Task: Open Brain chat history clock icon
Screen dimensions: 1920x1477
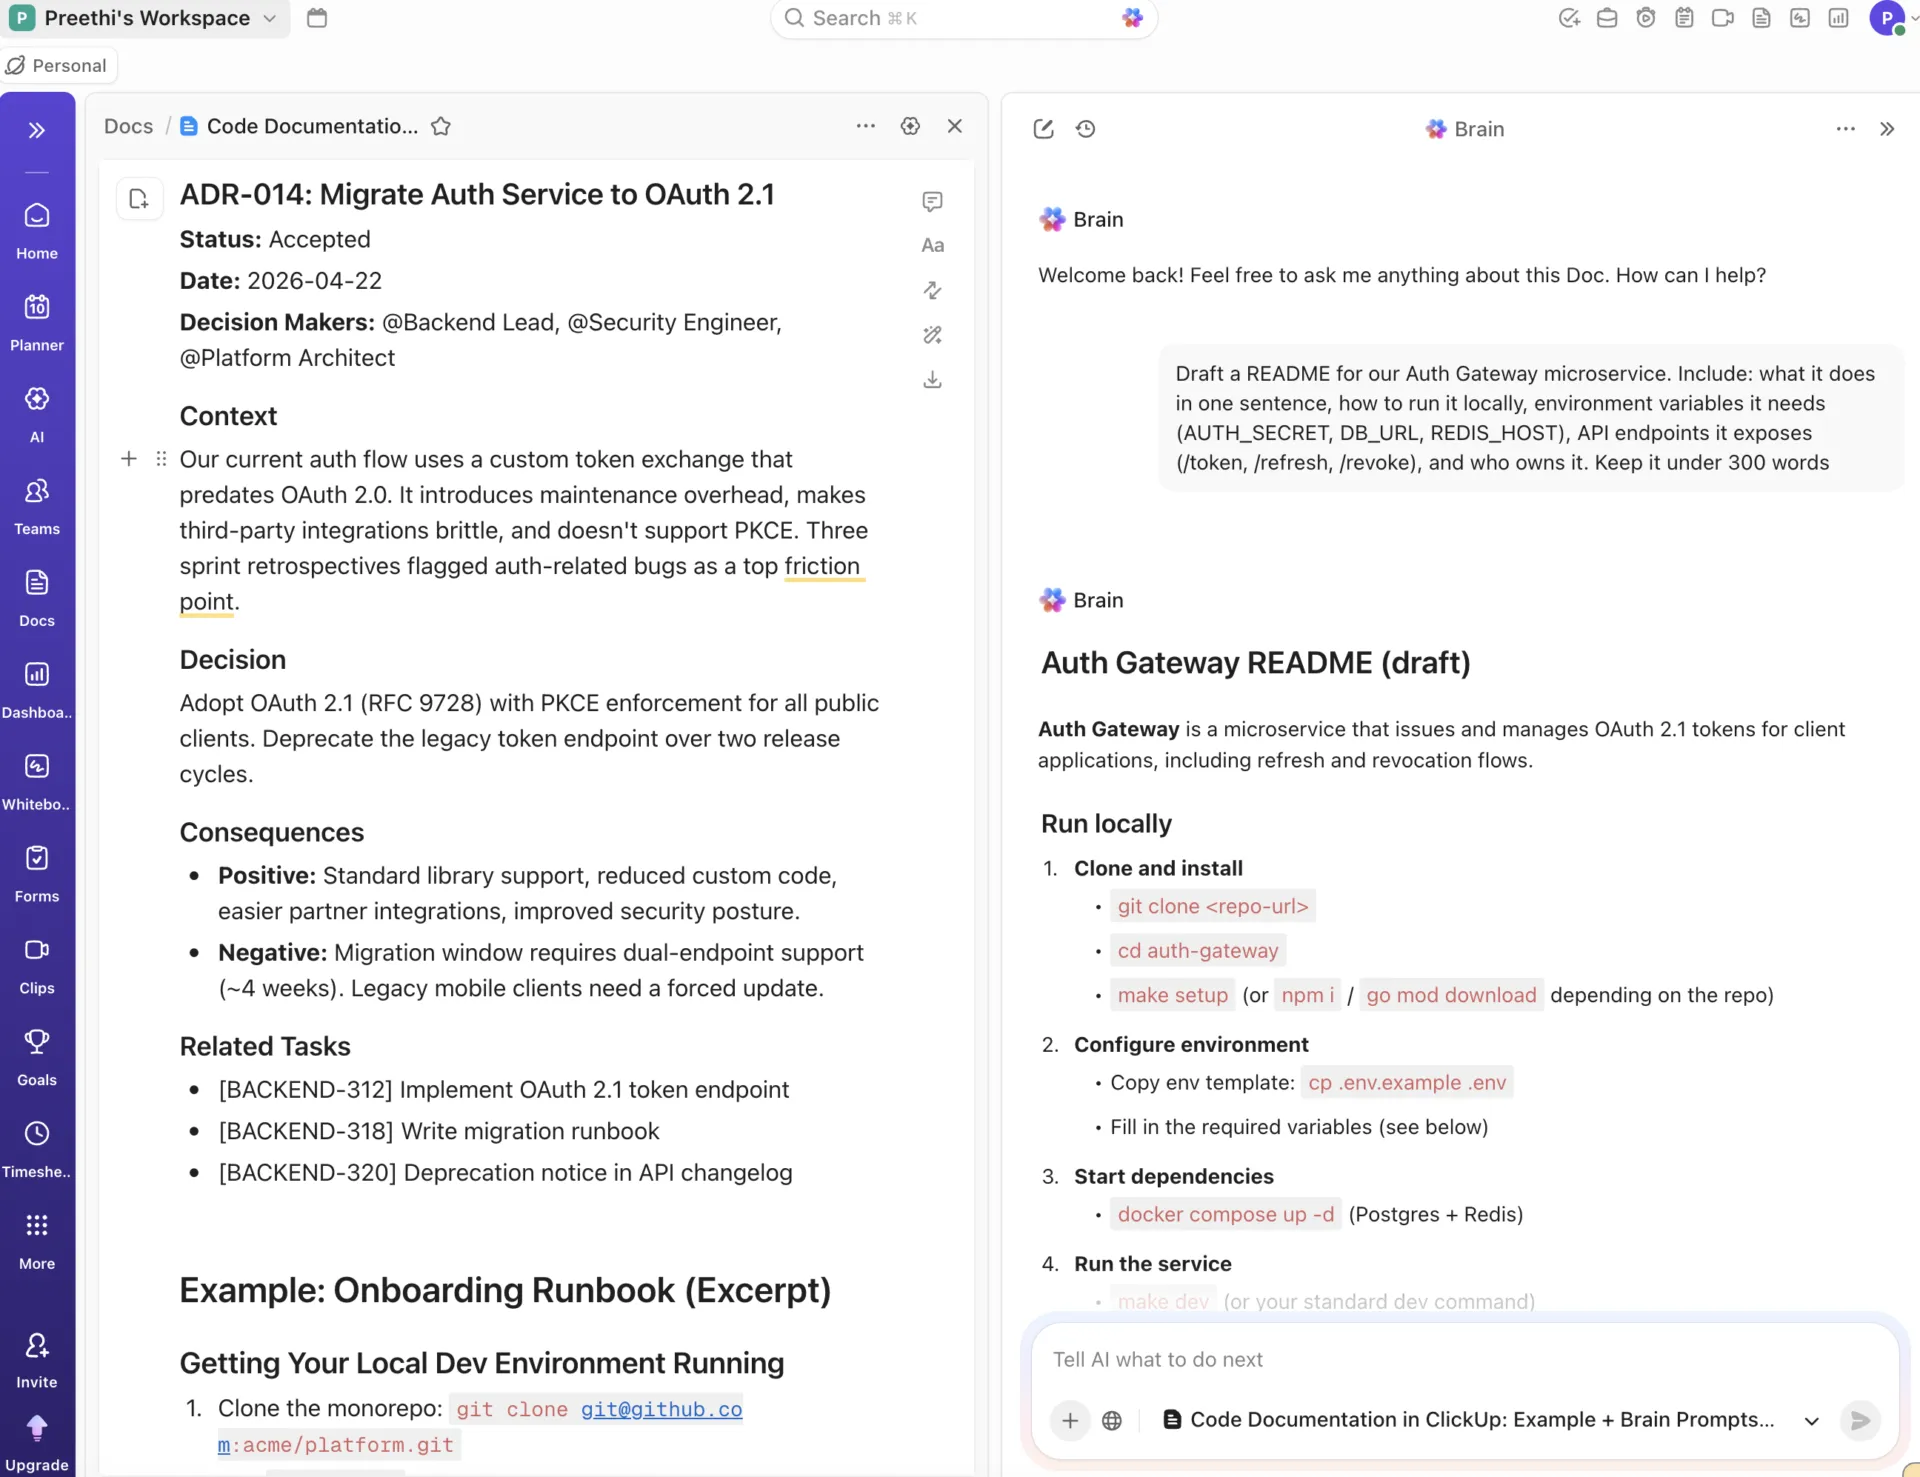Action: (x=1086, y=129)
